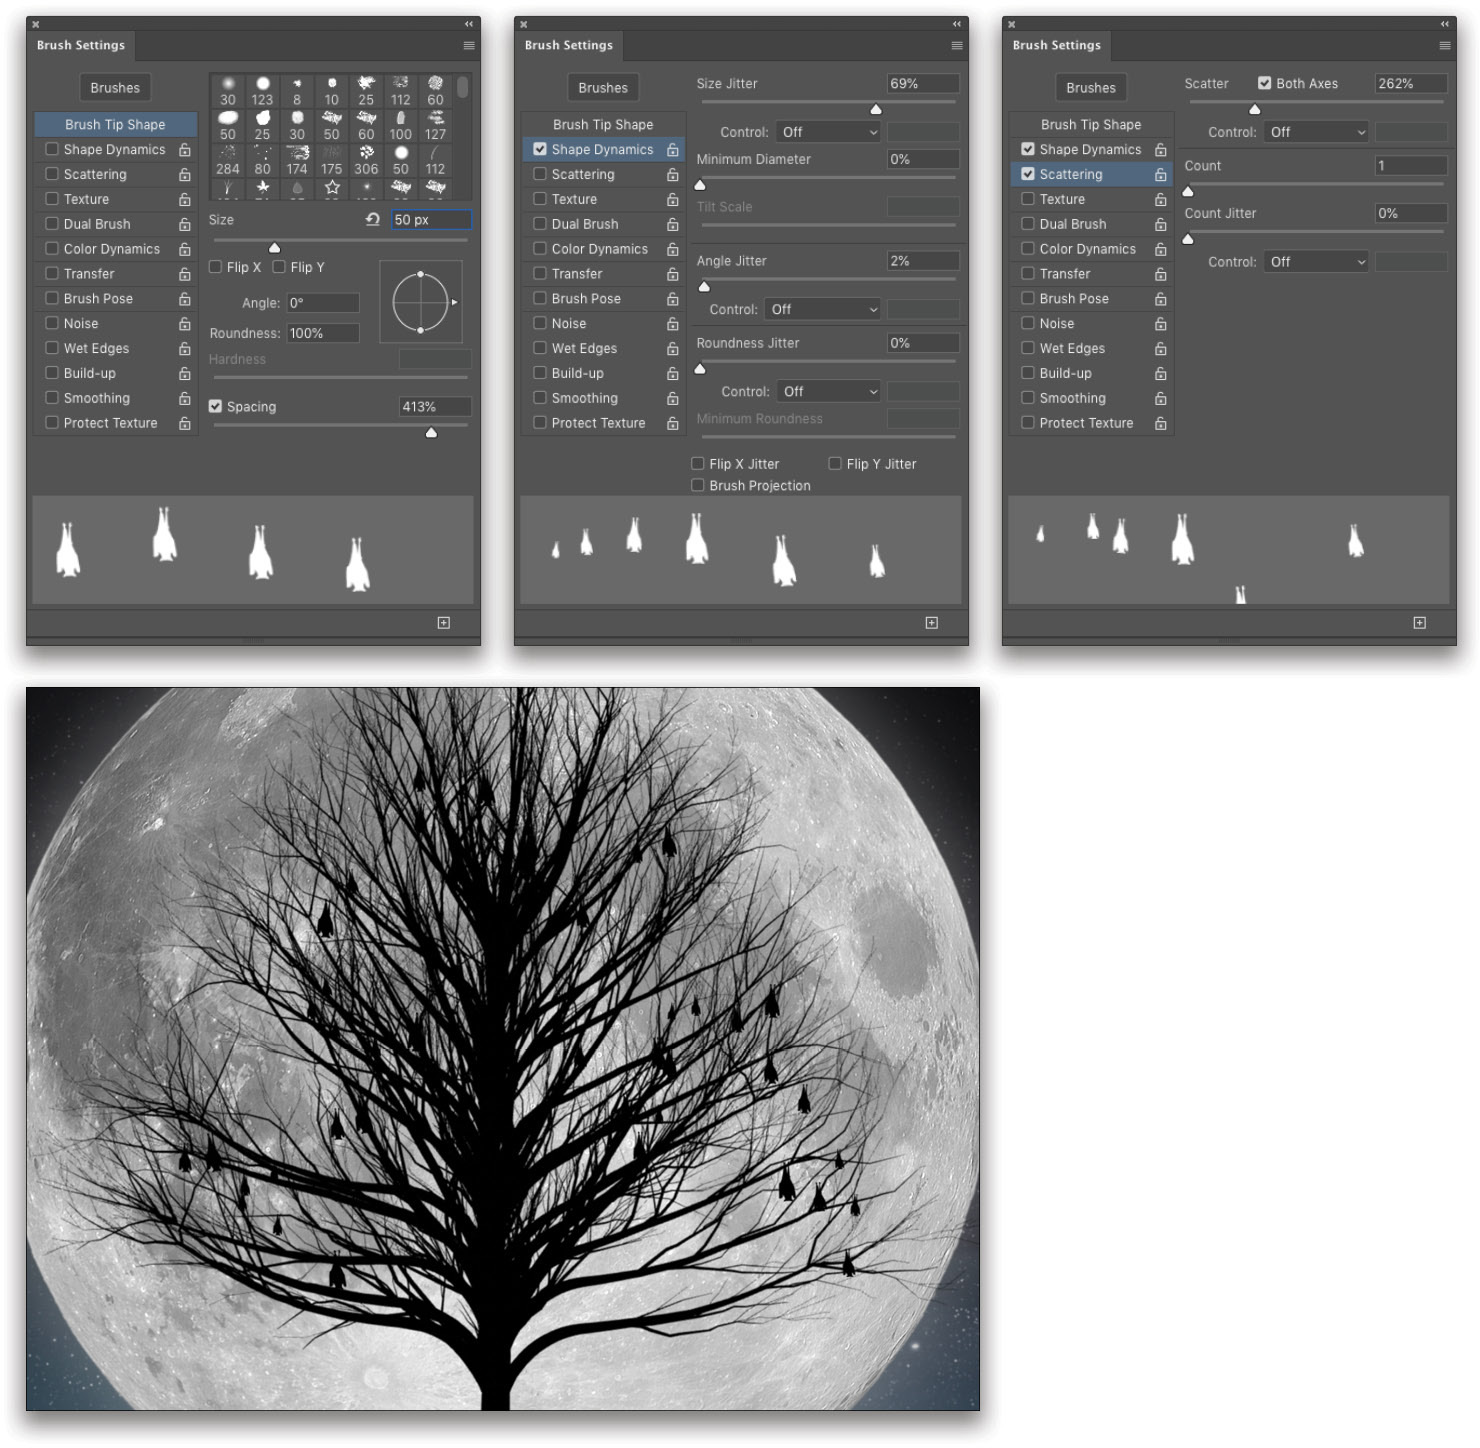Switch to the Brush Tip Shape section
1480x1448 pixels.
602,124
